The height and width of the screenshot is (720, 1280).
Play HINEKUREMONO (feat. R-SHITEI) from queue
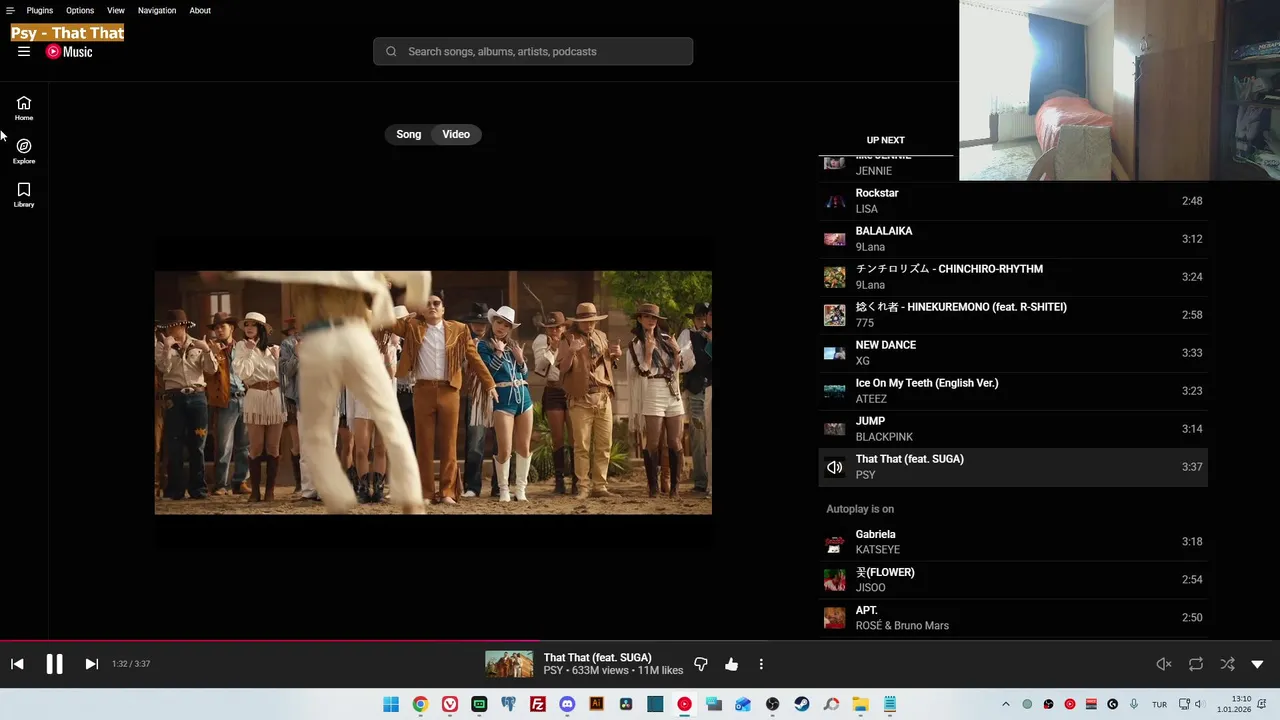coord(1013,315)
